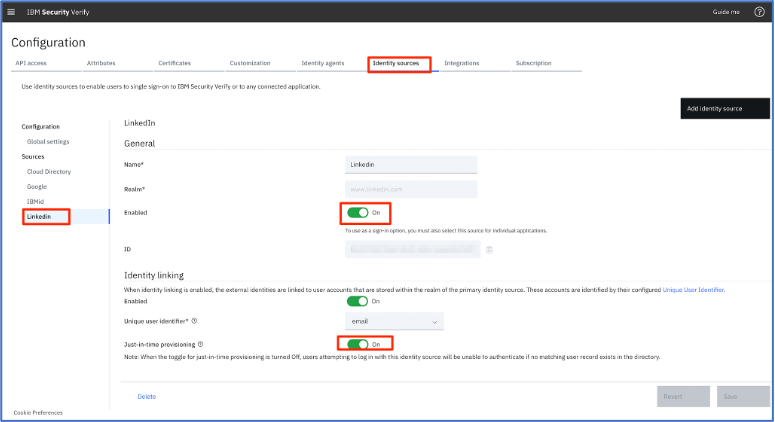
Task: Show info for Just-in-time provisioning
Action: [x=200, y=344]
